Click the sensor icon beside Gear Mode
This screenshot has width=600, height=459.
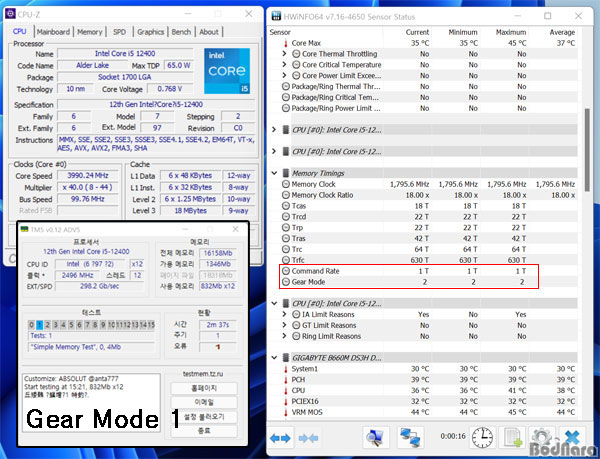tap(285, 282)
